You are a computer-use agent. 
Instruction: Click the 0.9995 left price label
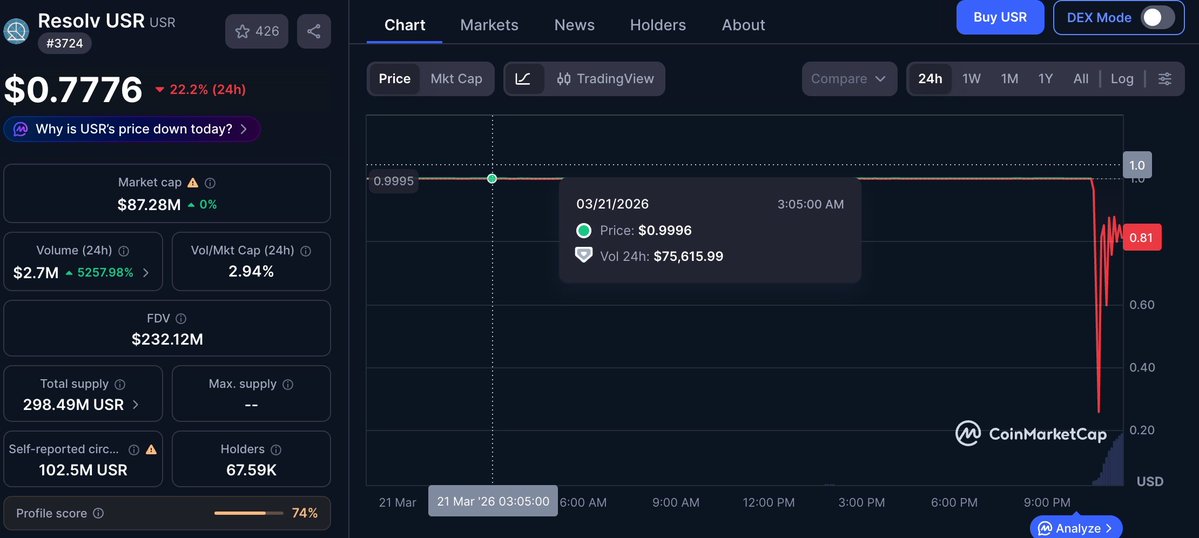pos(394,181)
